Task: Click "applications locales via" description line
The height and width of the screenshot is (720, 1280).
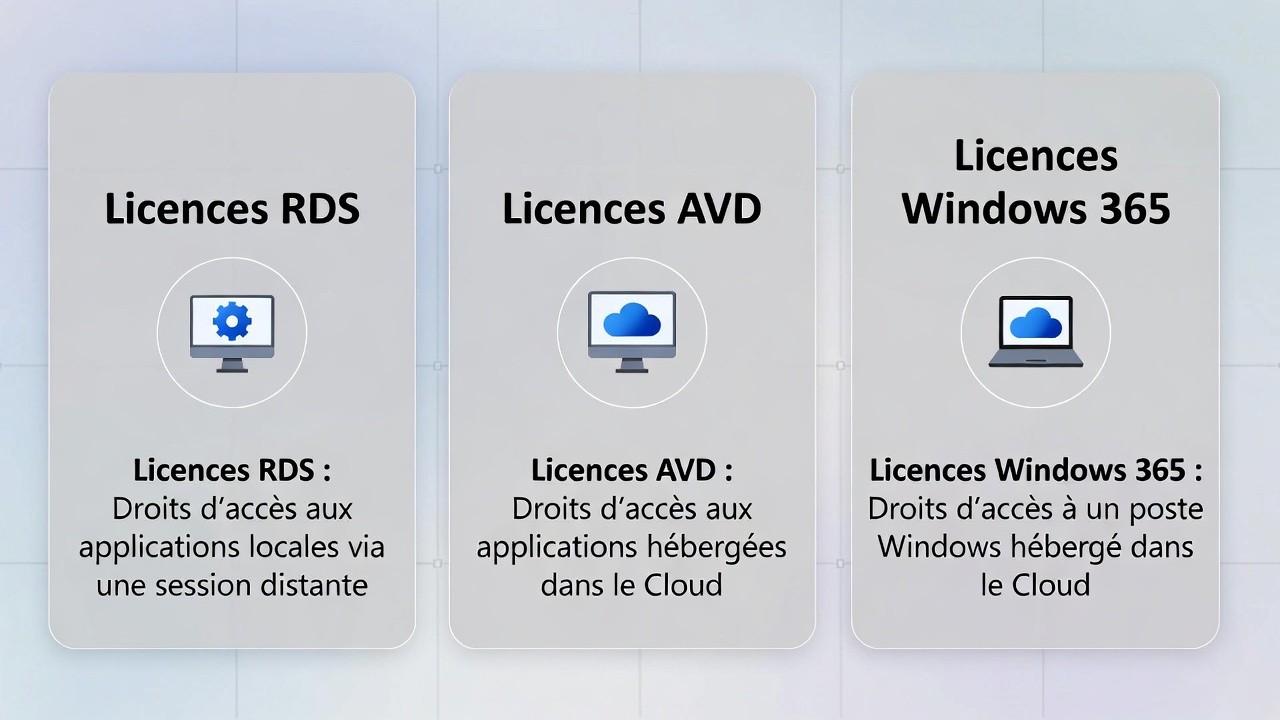Action: (232, 547)
